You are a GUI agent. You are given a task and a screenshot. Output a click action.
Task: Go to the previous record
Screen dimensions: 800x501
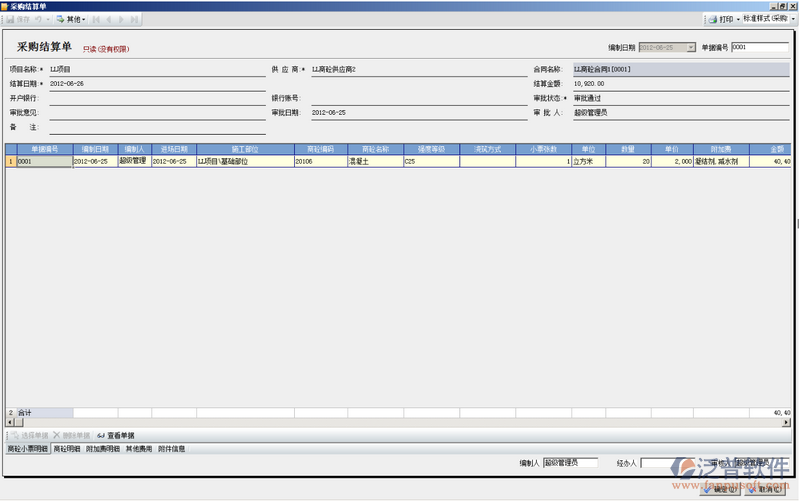[x=109, y=19]
